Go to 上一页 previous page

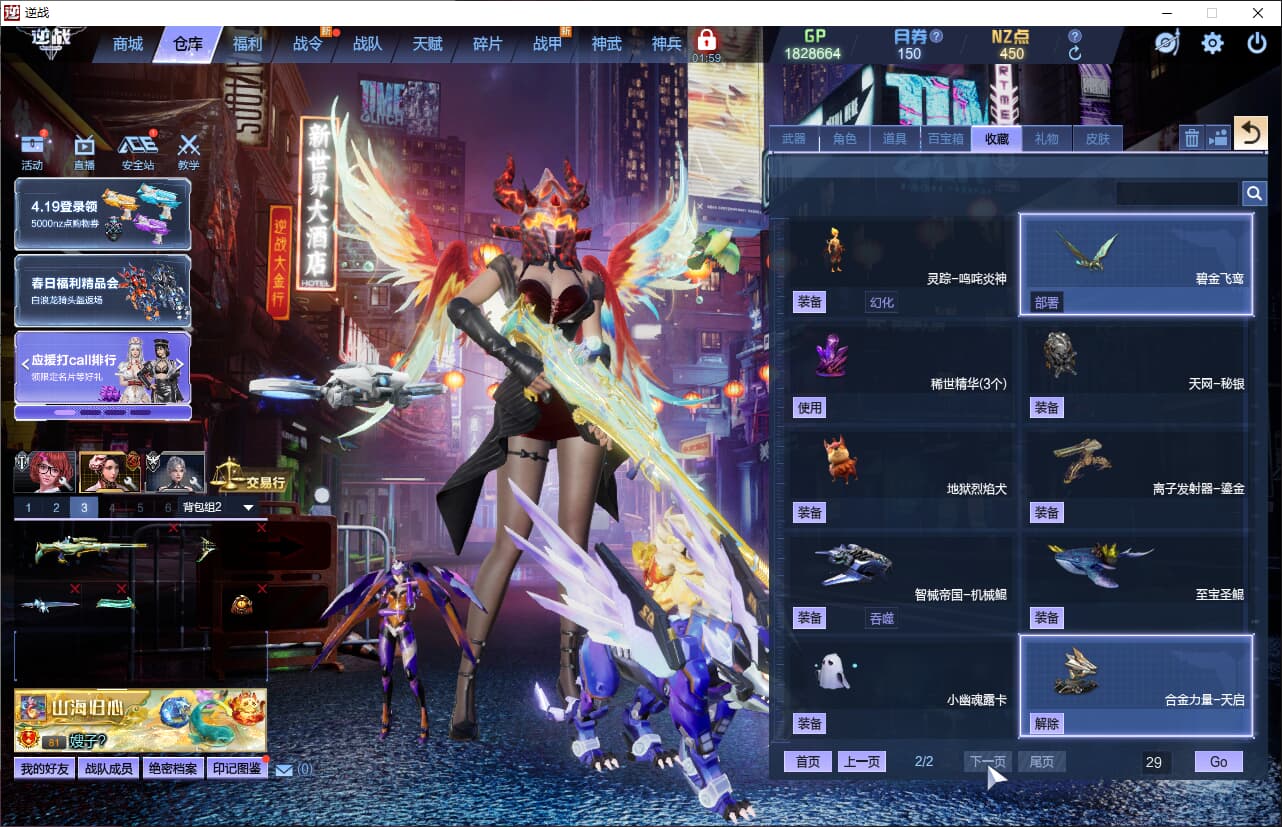(862, 762)
